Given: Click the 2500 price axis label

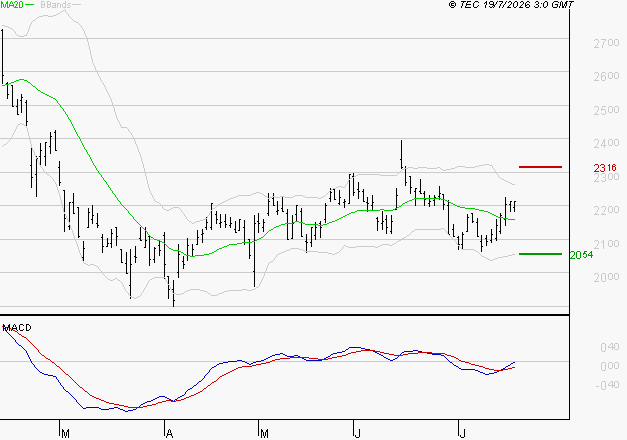Looking at the screenshot, I should click(x=606, y=110).
